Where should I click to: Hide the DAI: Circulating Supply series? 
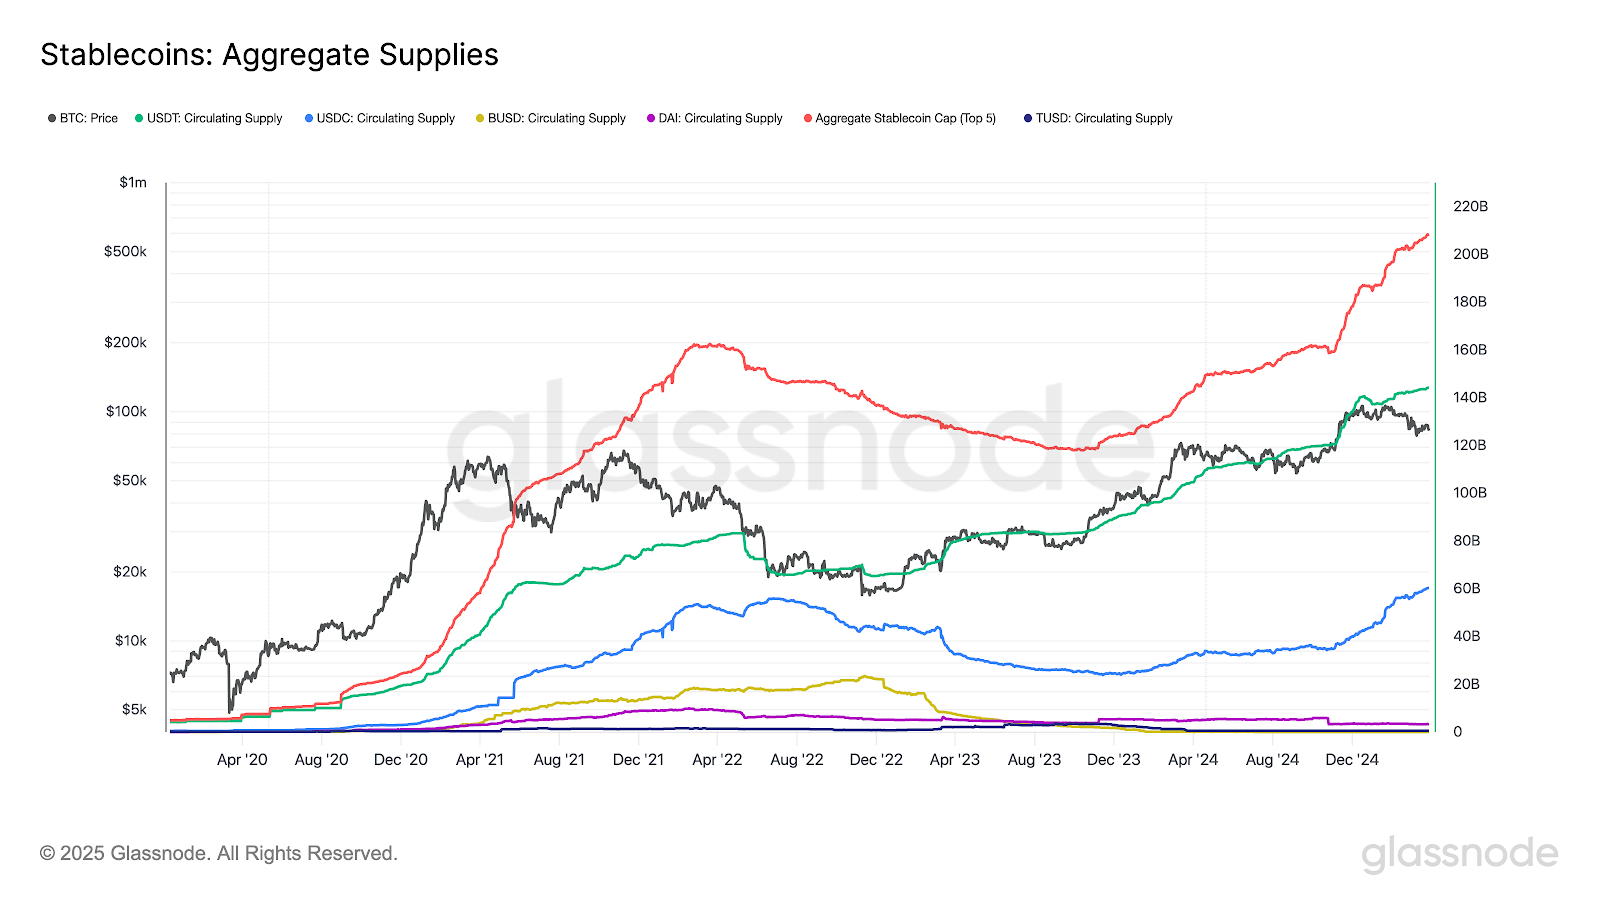click(x=715, y=118)
